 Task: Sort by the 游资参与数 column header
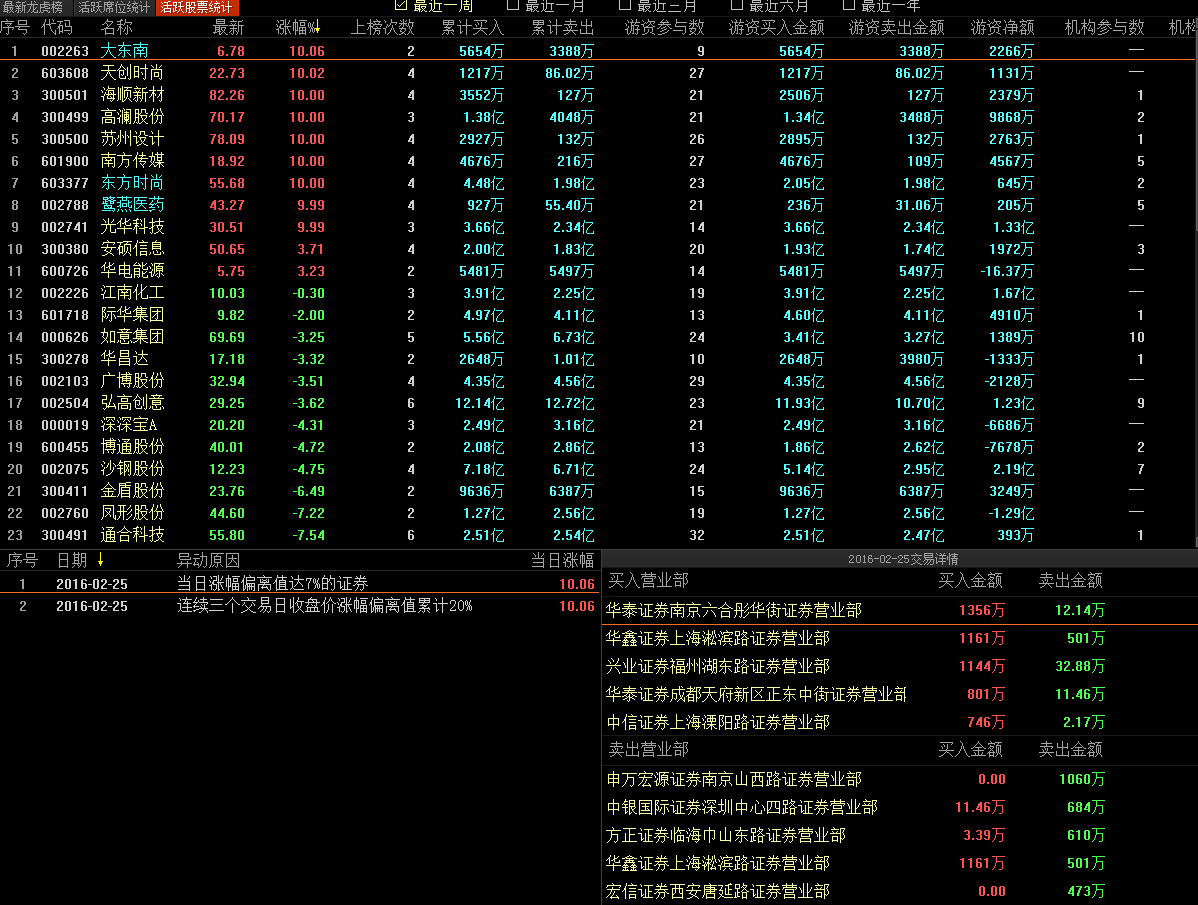pos(665,27)
